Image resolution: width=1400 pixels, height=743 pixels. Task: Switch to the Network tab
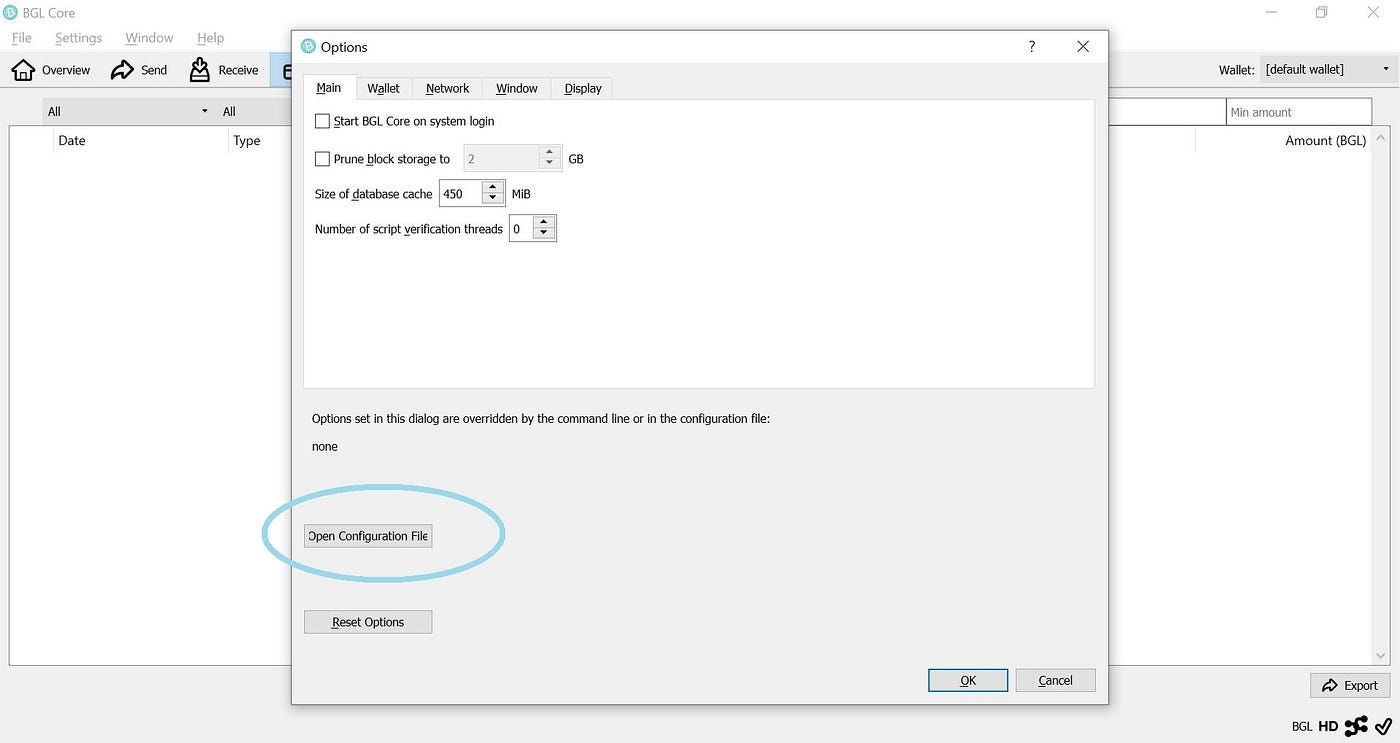[x=447, y=88]
